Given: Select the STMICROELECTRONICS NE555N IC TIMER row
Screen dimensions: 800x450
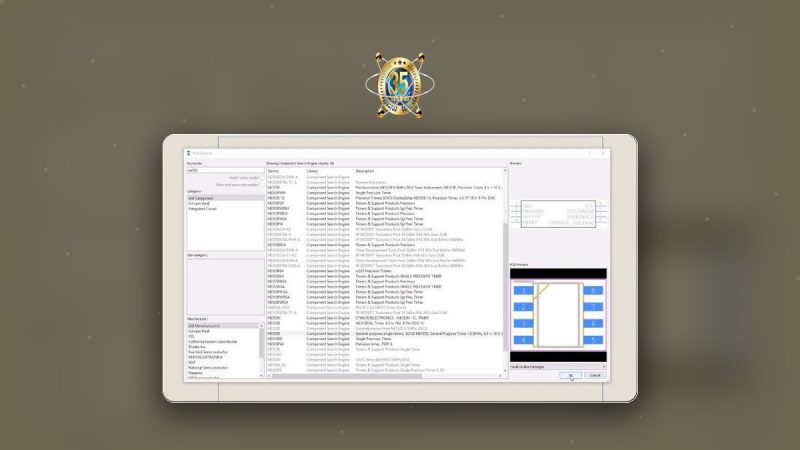Looking at the screenshot, I should click(x=385, y=318).
